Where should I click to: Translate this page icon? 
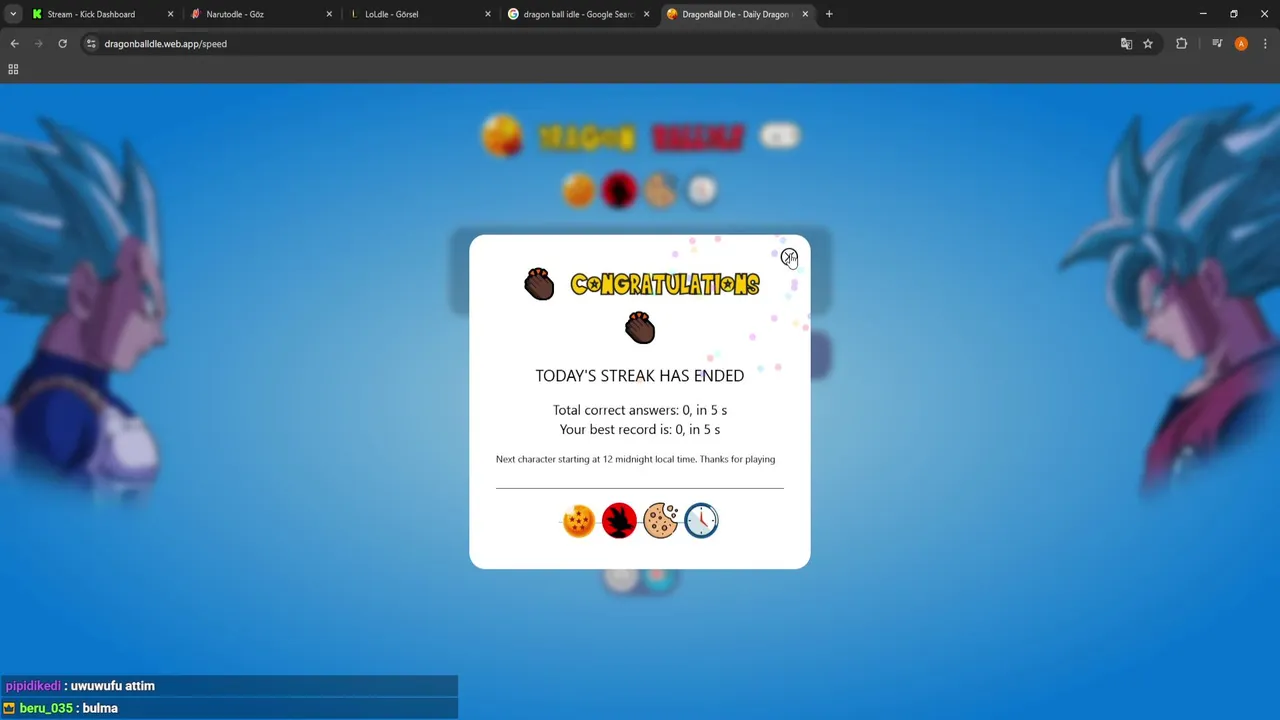click(1126, 44)
